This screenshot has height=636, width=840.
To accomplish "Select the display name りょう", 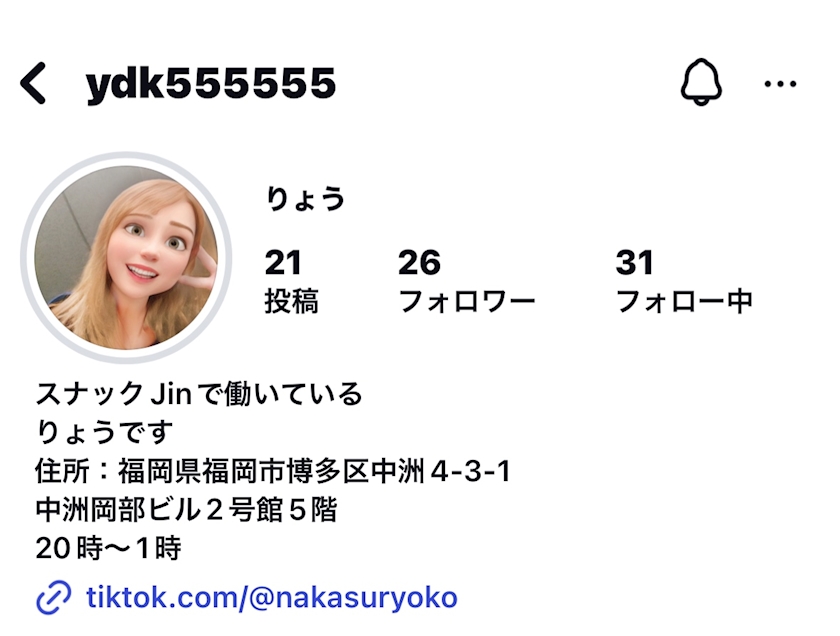I will pos(305,198).
